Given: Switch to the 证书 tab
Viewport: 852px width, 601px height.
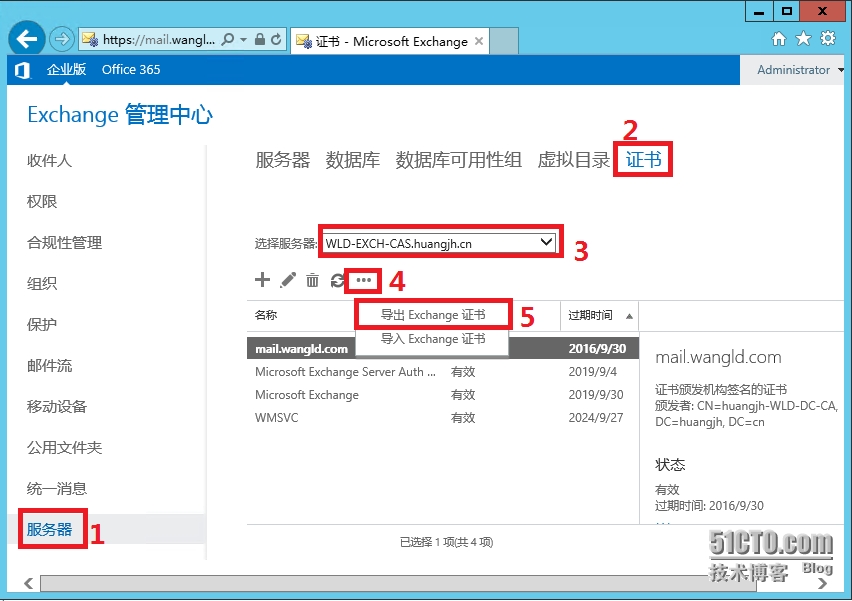Looking at the screenshot, I should point(643,159).
